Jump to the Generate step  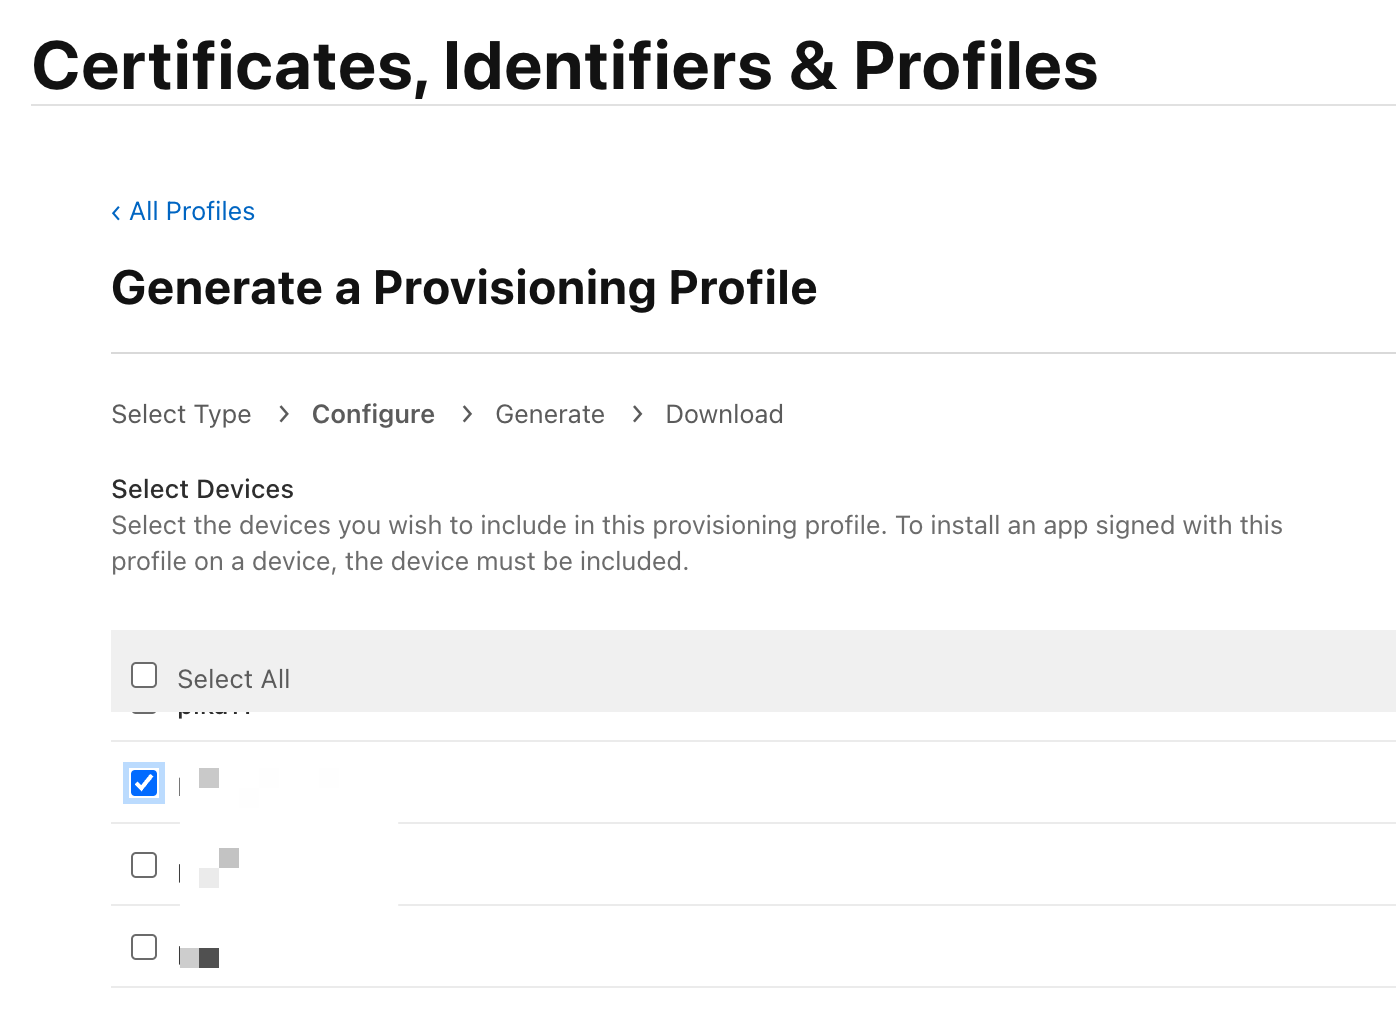(x=549, y=415)
